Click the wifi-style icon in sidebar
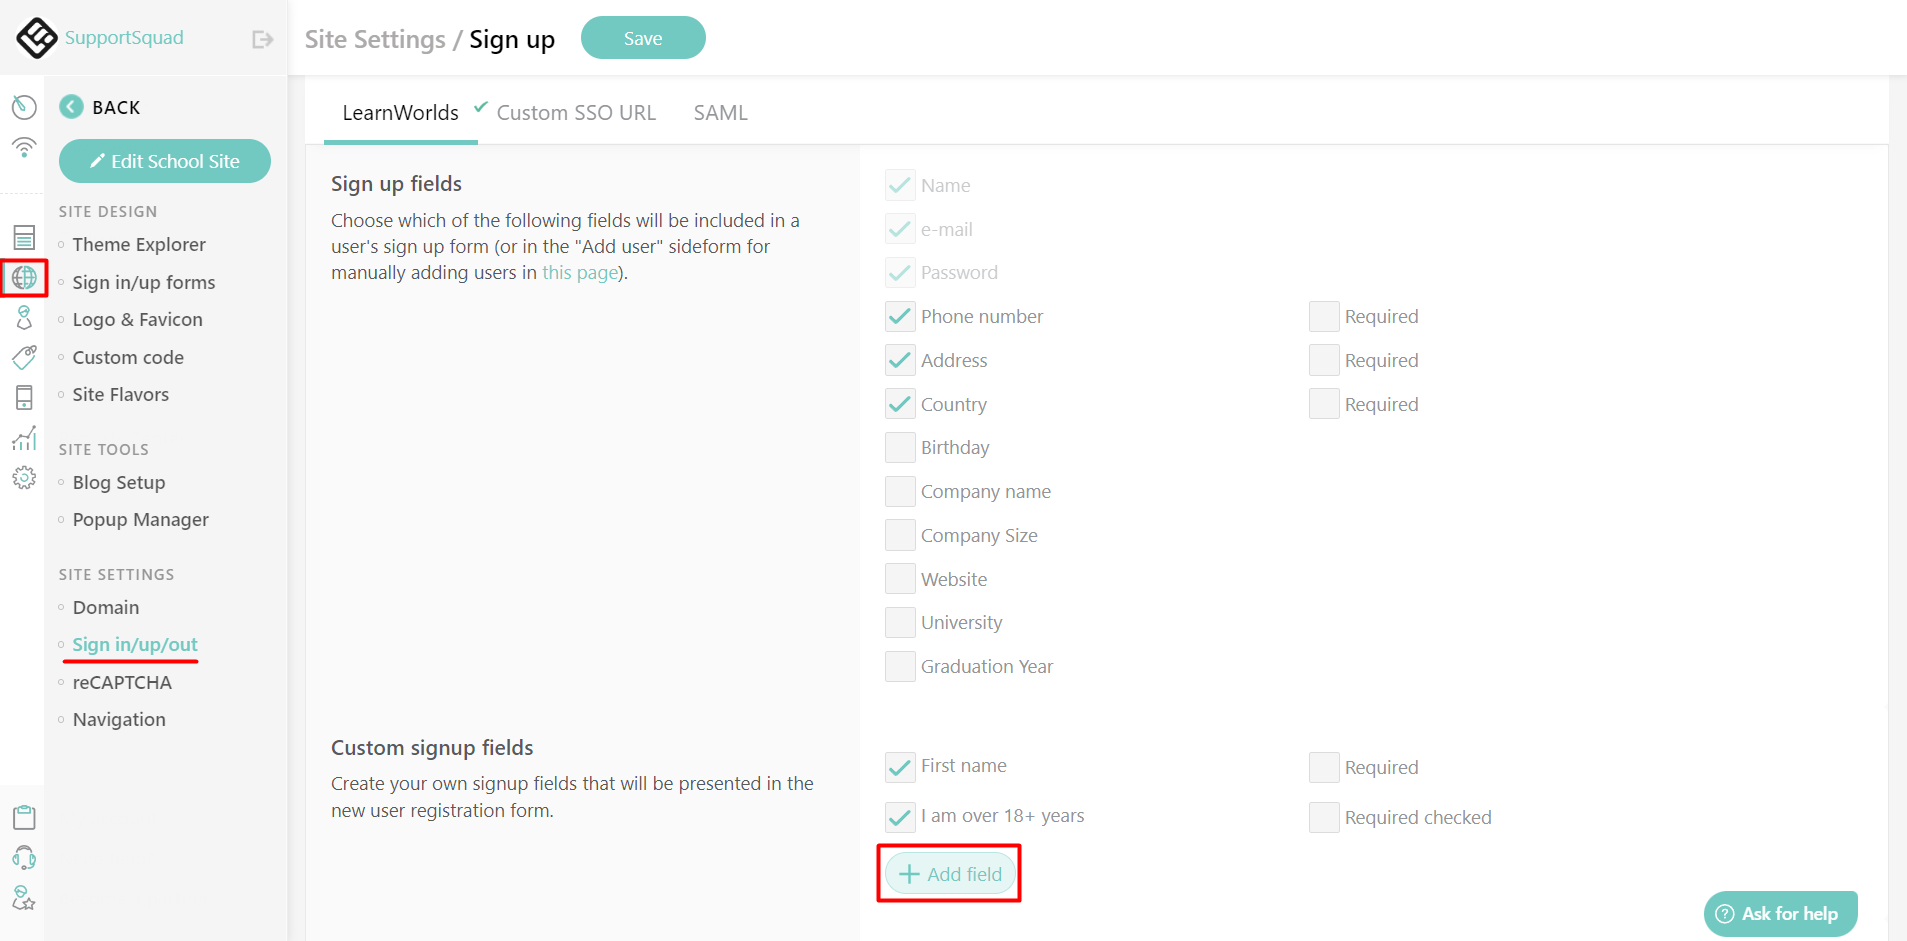1907x941 pixels. (23, 148)
